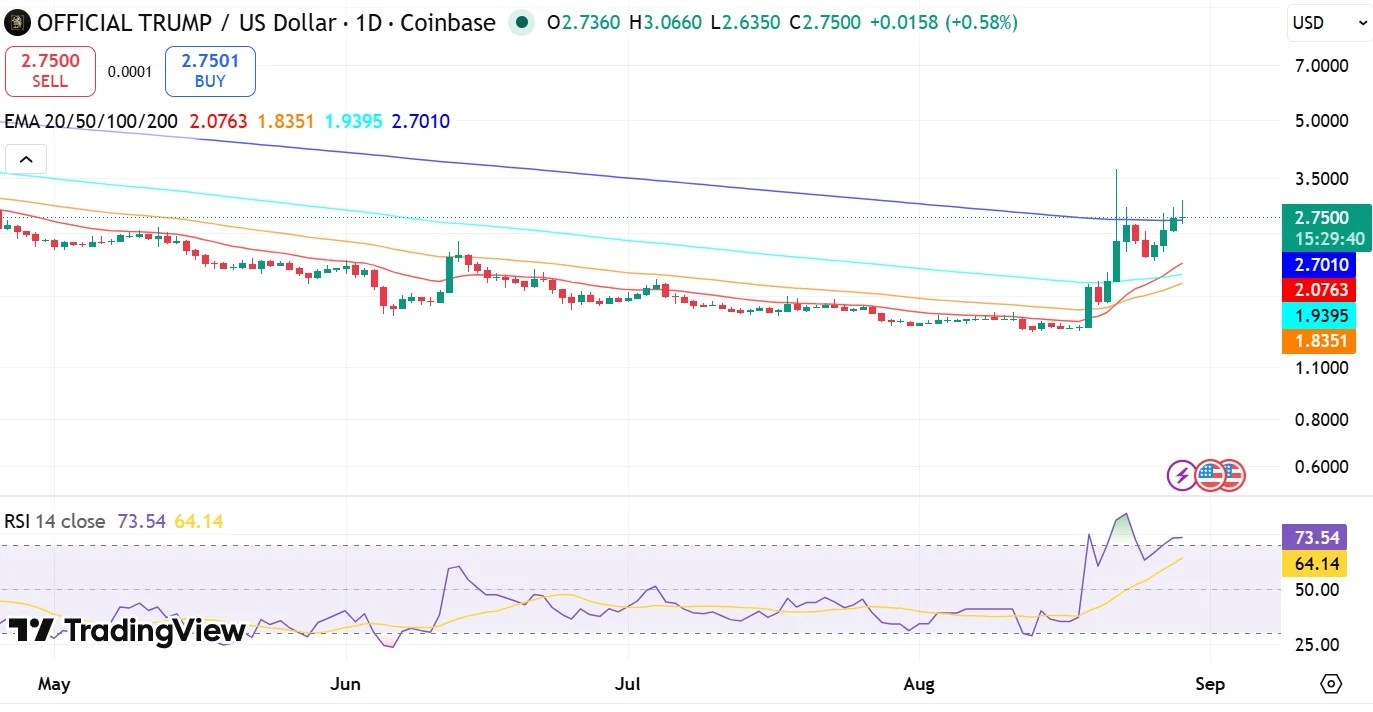Screen dimensions: 1373x712
Task: Click the OFFICIAL TRUMP / US Dollar symbol title
Action: point(266,22)
